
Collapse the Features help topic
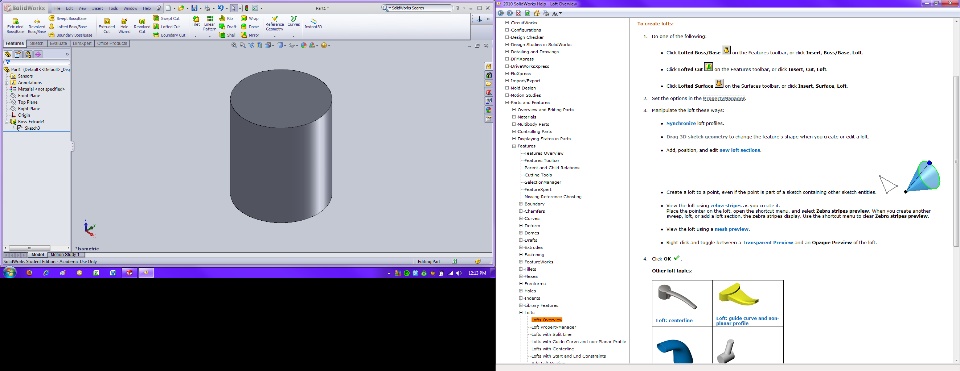tap(514, 146)
